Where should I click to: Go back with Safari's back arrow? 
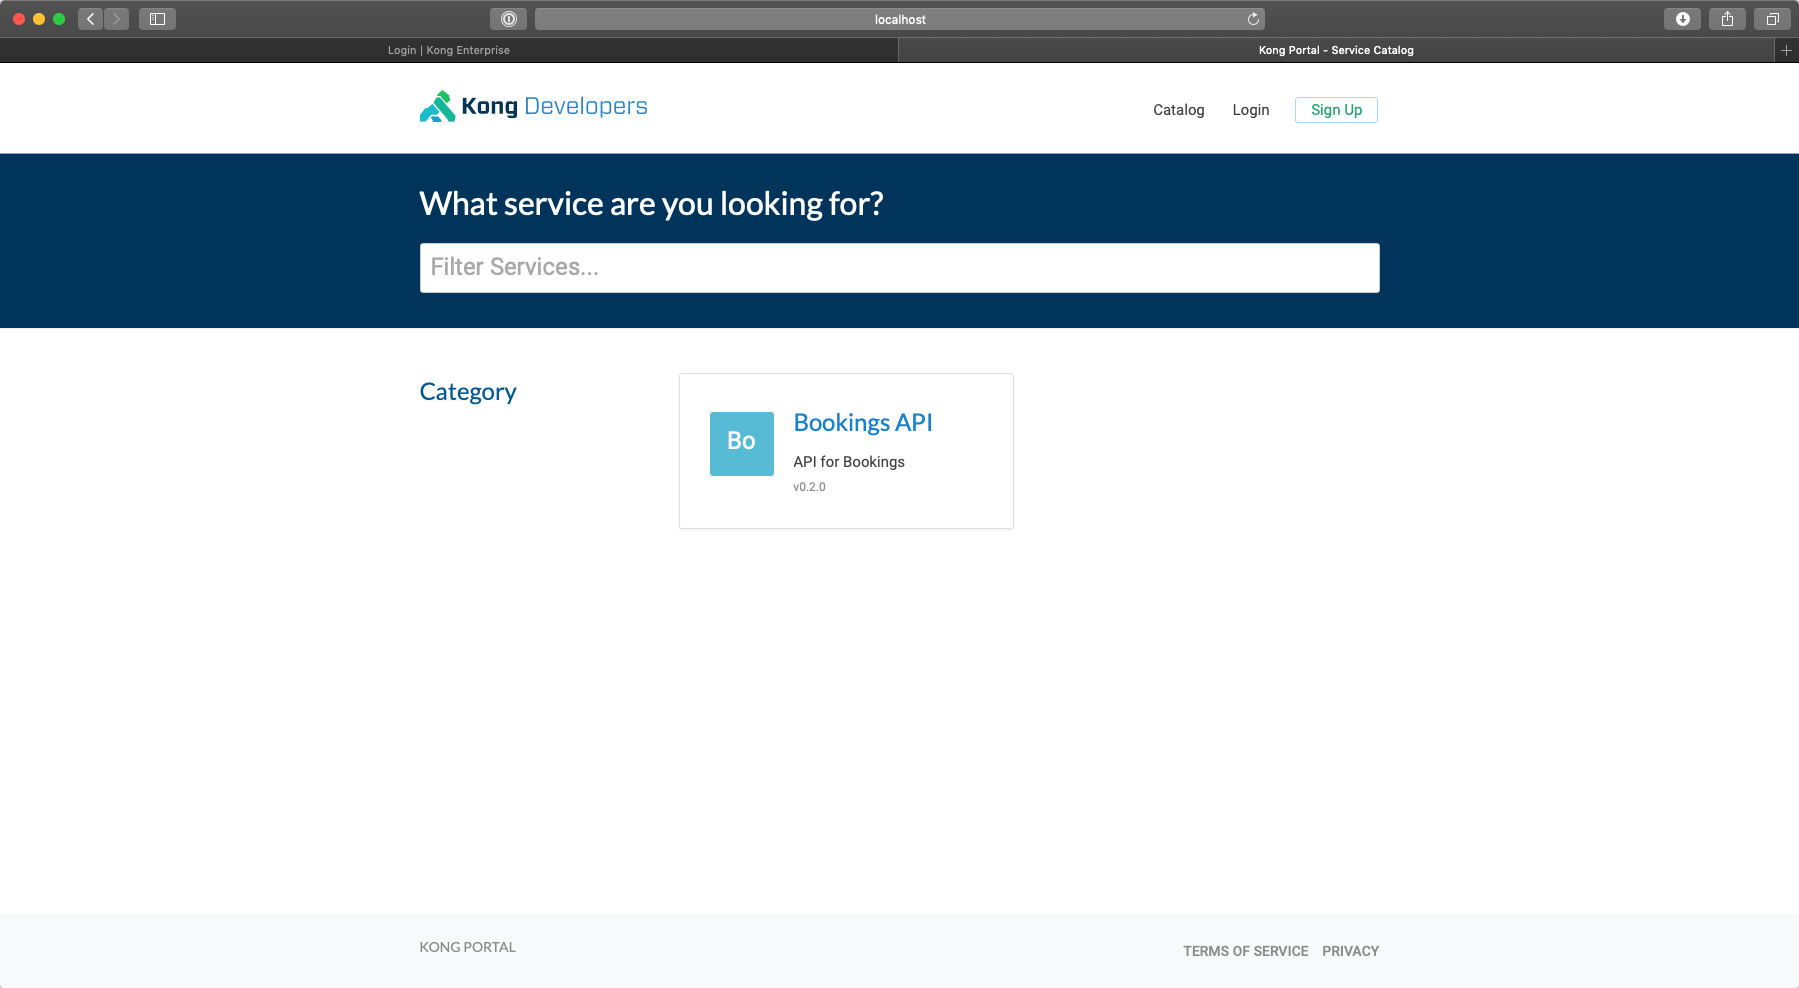(91, 19)
